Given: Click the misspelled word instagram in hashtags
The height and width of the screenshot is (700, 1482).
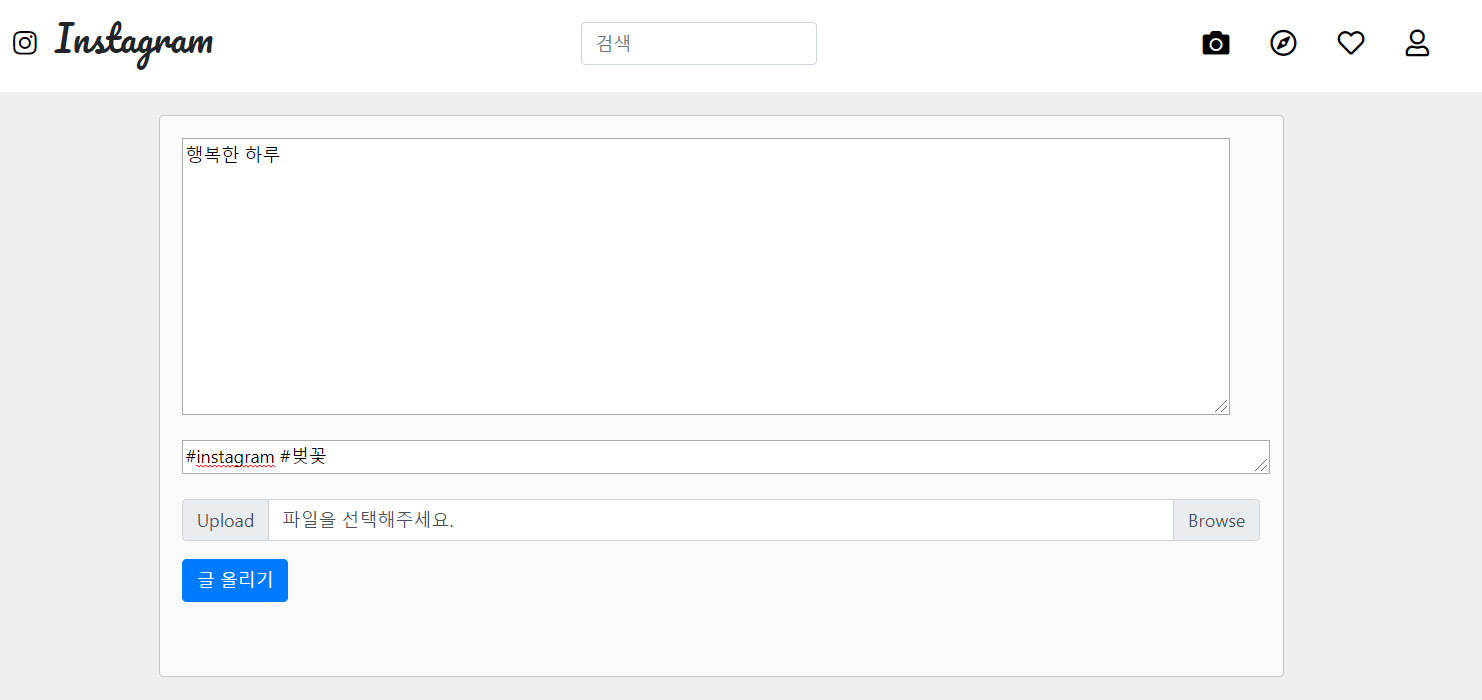Looking at the screenshot, I should tap(235, 457).
